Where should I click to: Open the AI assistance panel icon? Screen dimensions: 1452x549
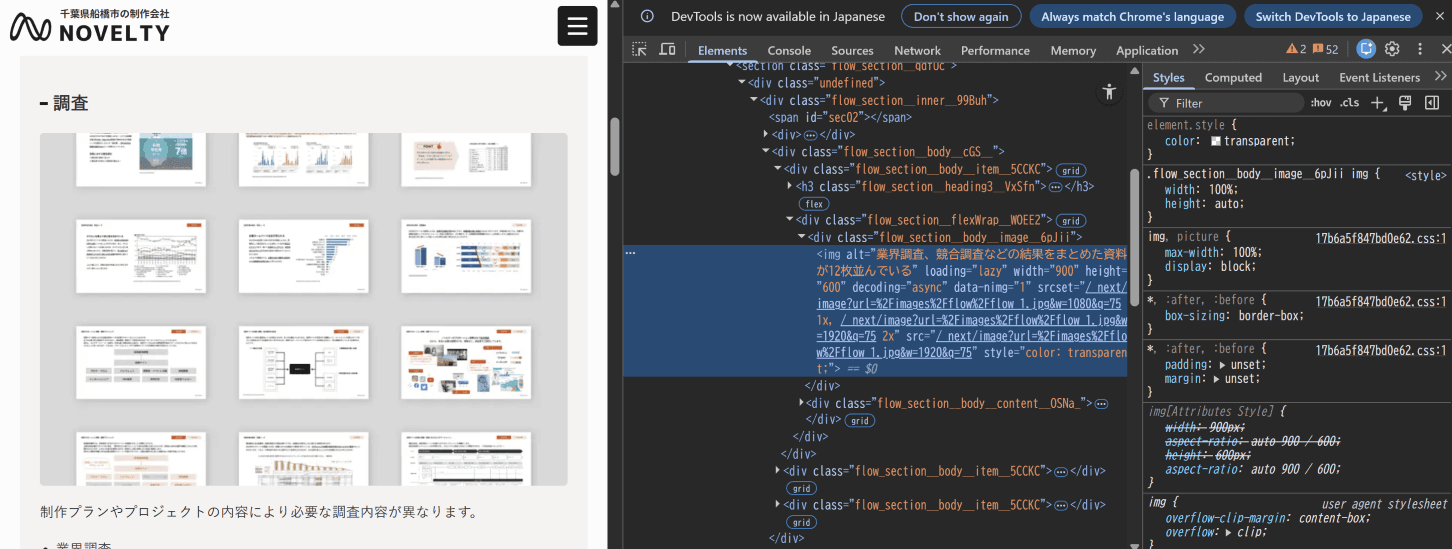(x=1366, y=49)
